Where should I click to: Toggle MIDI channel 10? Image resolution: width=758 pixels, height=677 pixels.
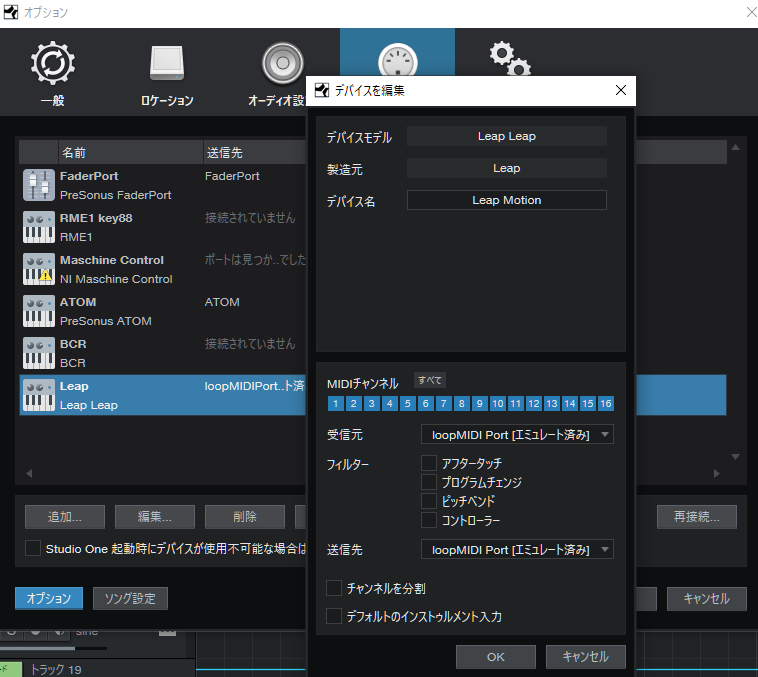pyautogui.click(x=498, y=403)
